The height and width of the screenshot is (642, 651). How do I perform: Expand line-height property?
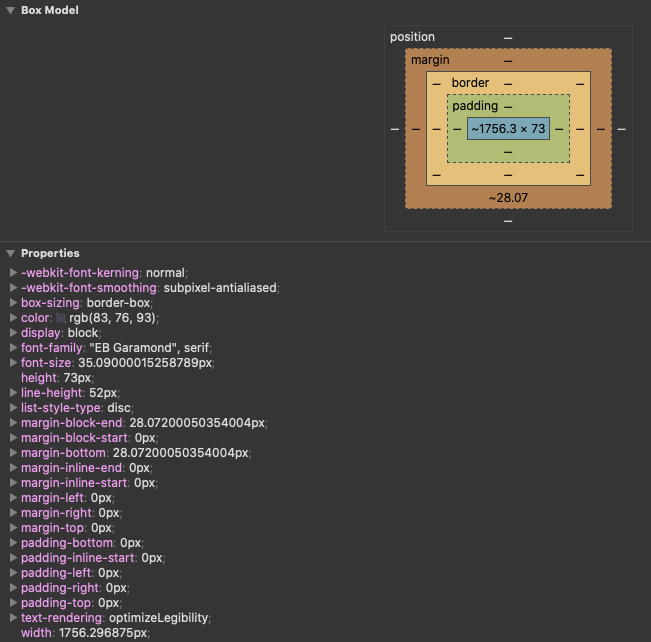click(x=13, y=392)
